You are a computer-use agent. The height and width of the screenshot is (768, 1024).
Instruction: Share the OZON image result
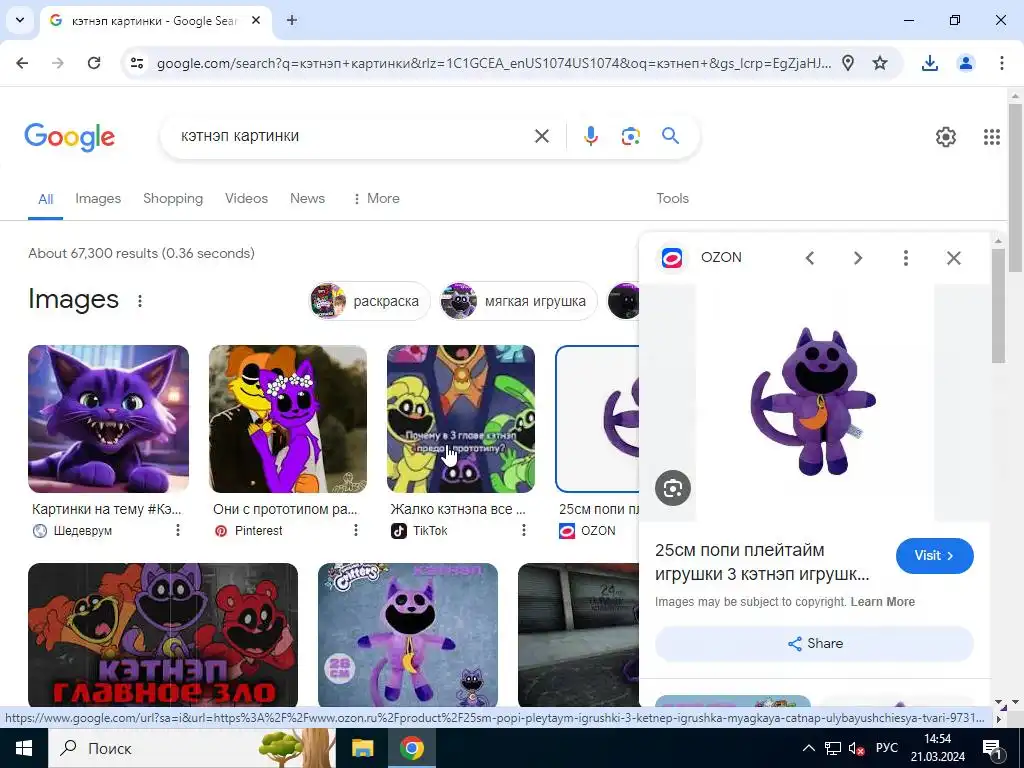814,643
